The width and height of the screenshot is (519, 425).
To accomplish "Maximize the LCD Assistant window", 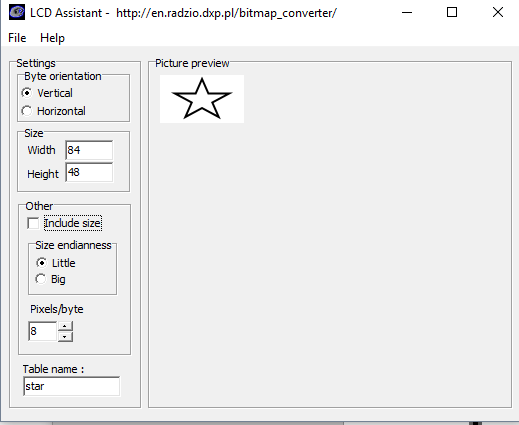I will click(x=452, y=13).
